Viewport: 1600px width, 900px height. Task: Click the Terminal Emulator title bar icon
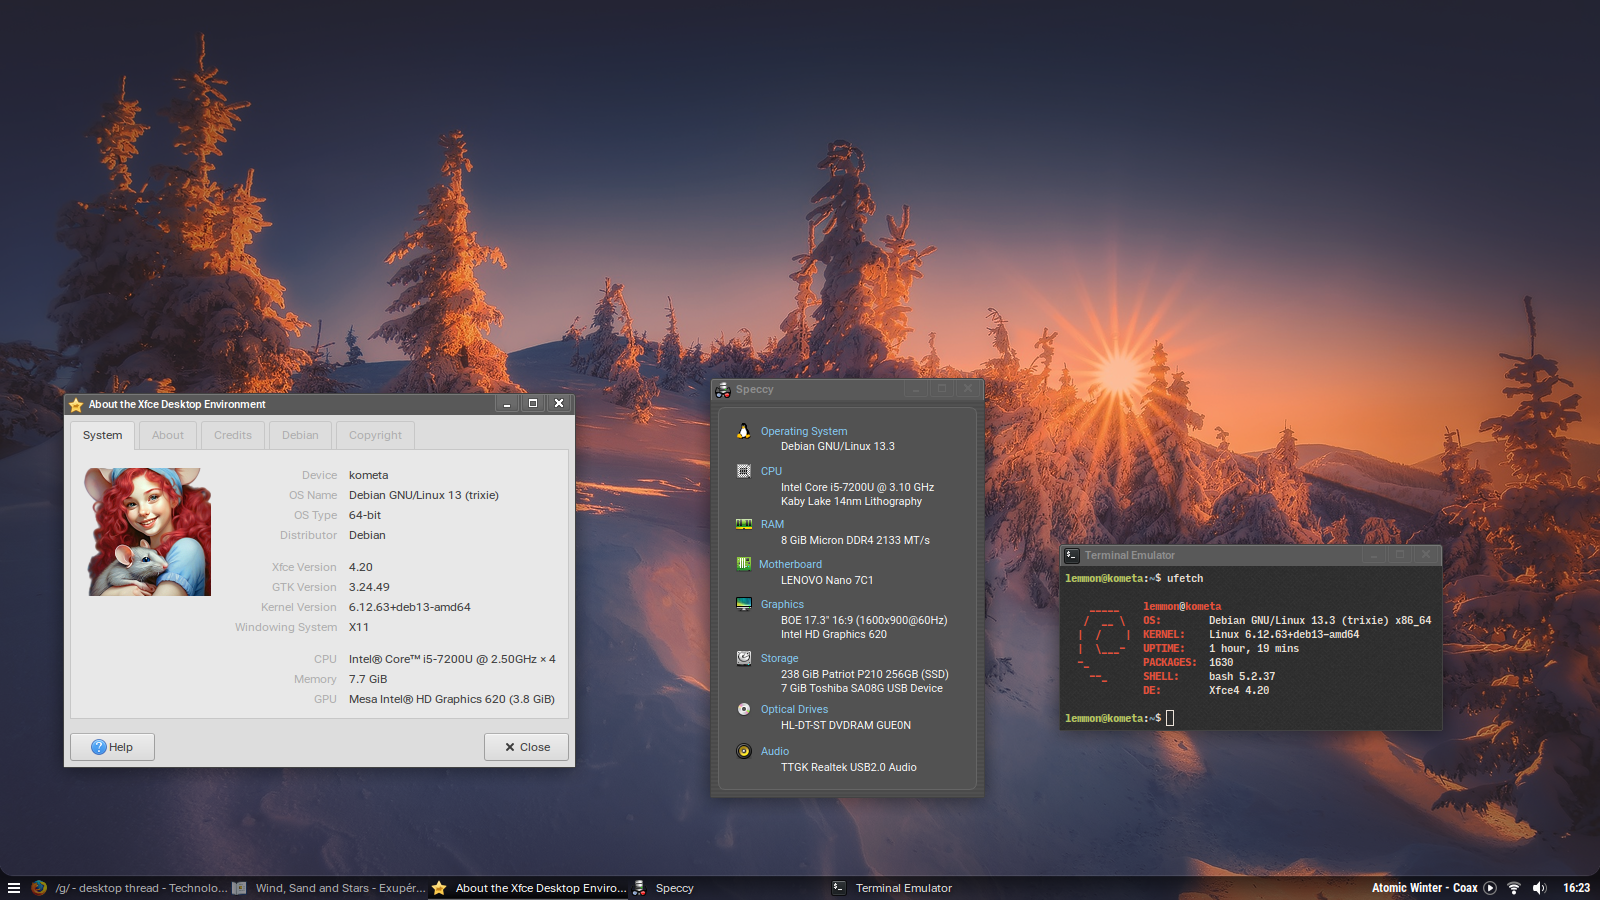(1072, 555)
